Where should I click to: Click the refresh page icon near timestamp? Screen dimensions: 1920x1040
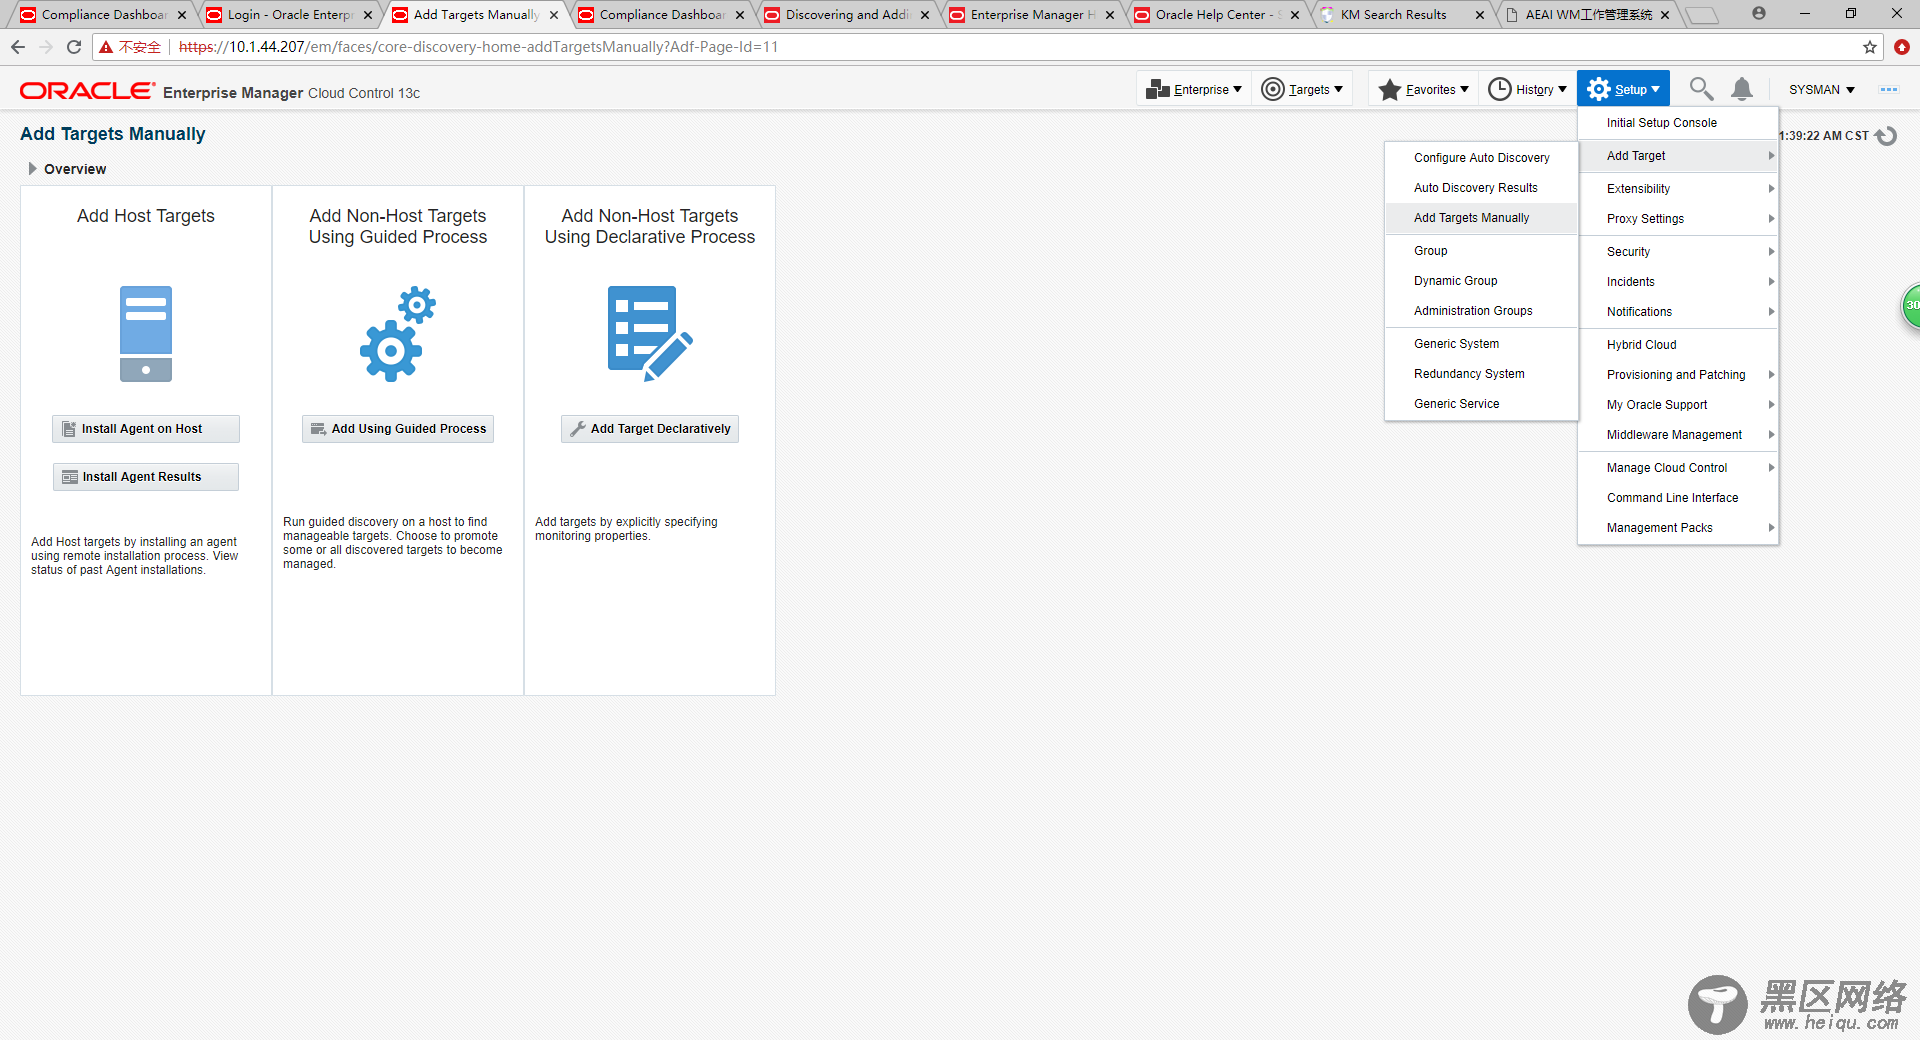[x=1886, y=136]
